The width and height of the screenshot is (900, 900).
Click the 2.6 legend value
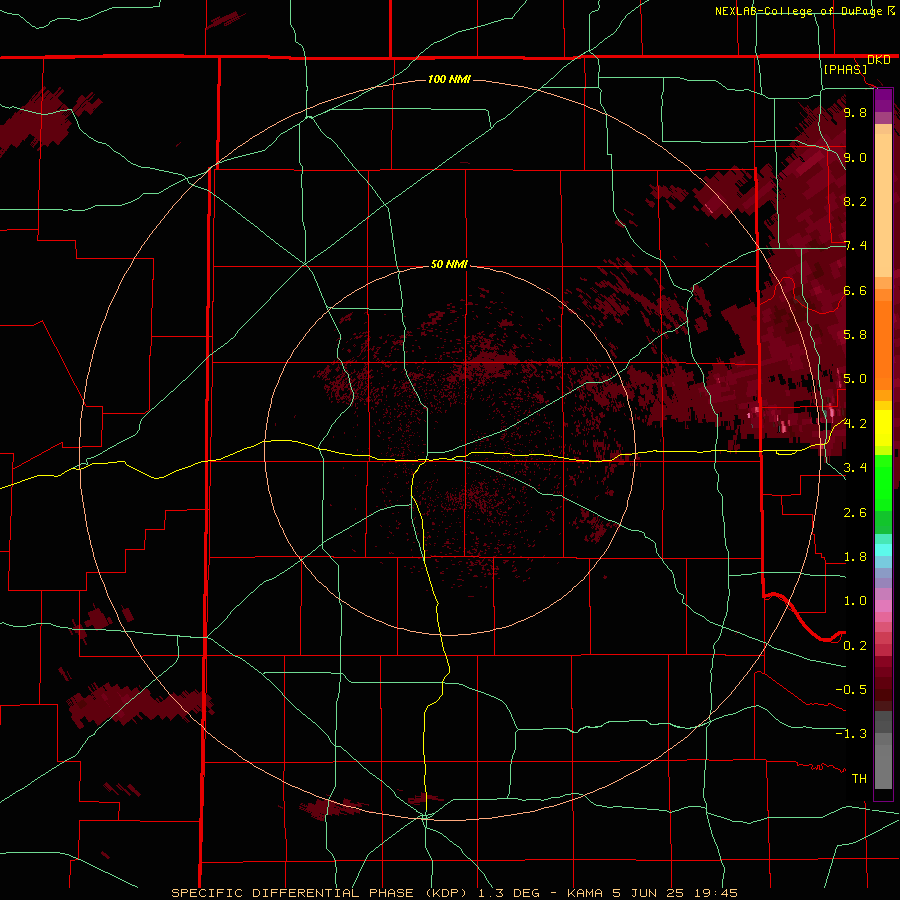[x=855, y=513]
